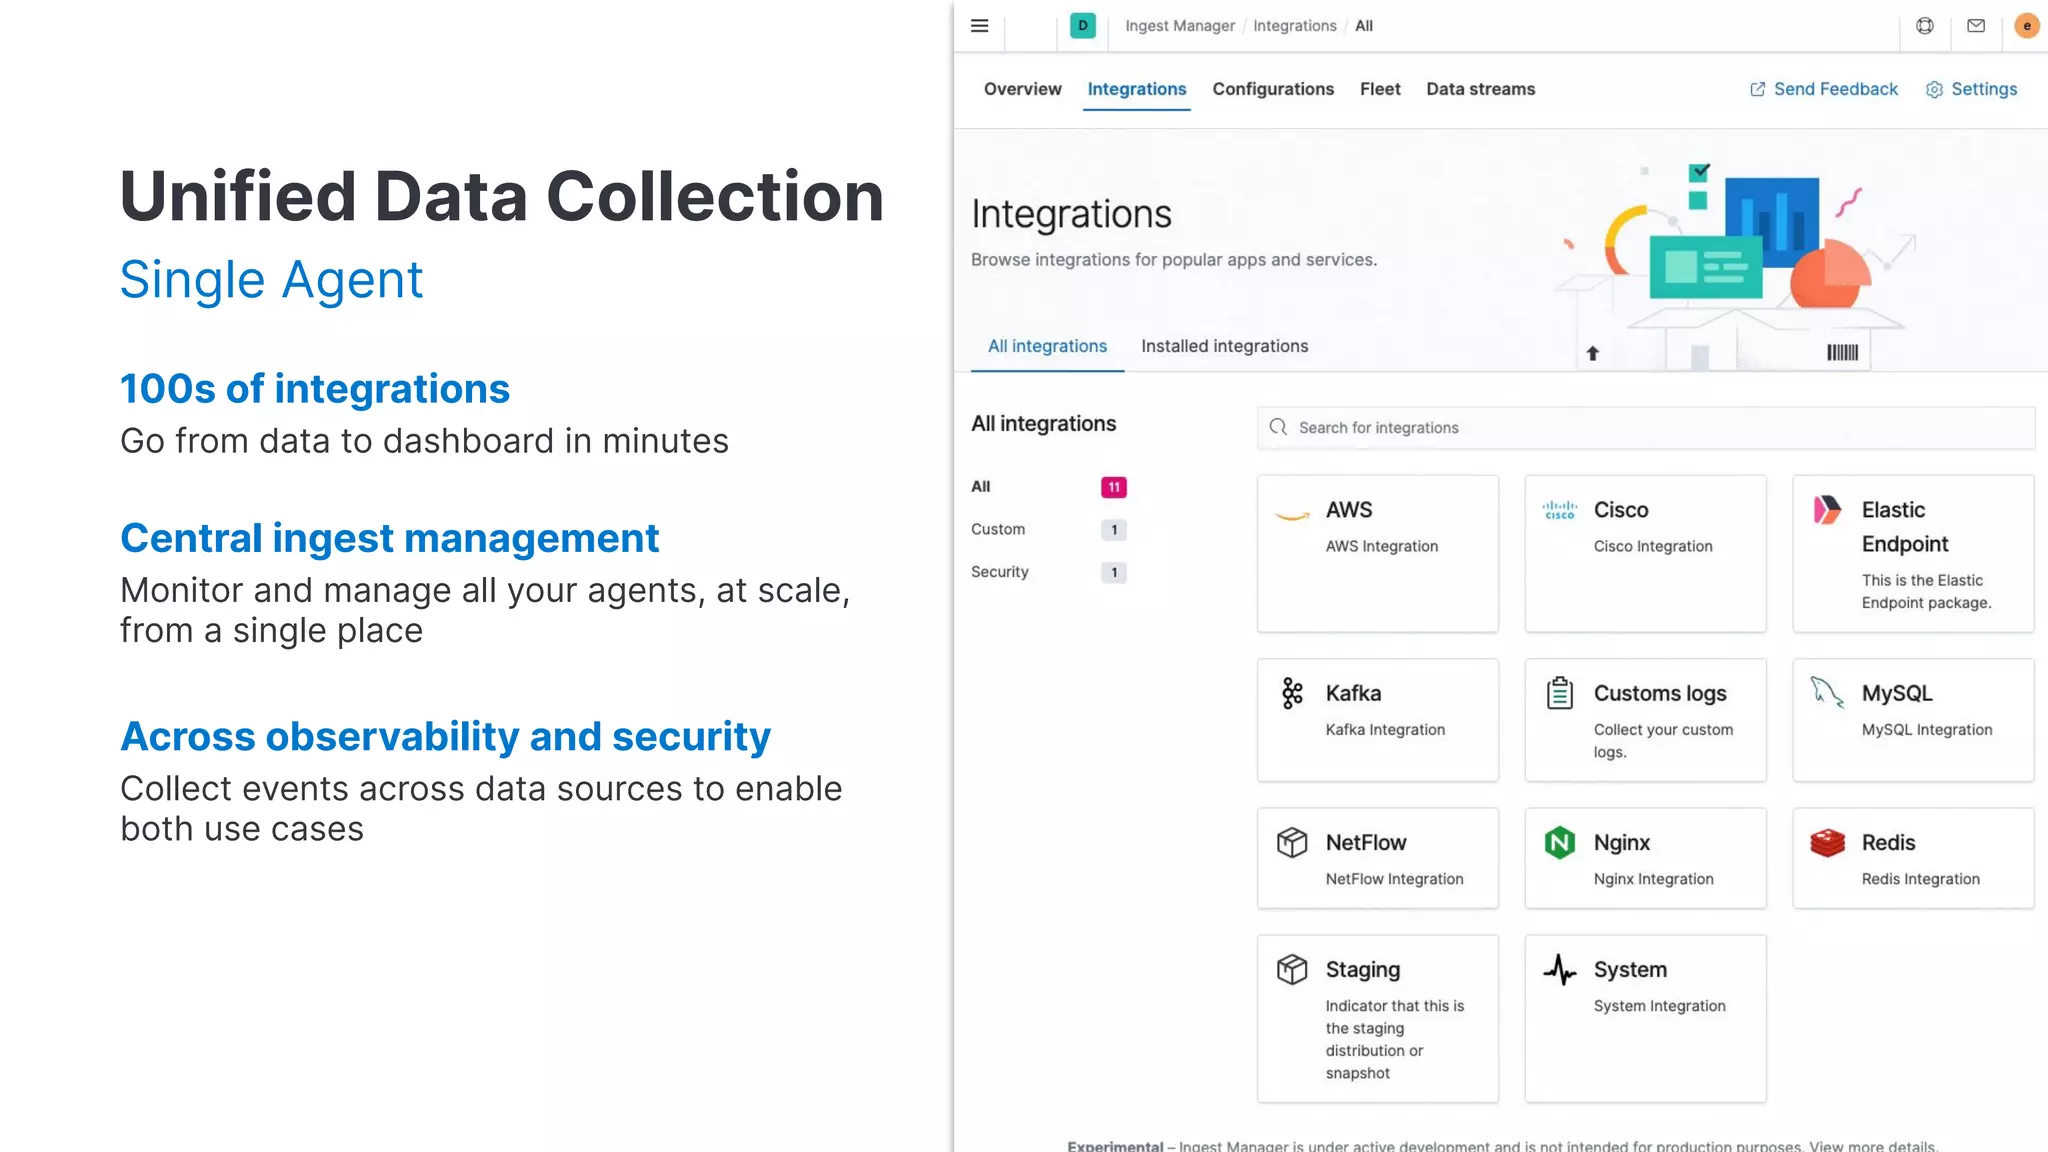Screen dimensions: 2048x1152
Task: Filter by the Security category
Action: (x=999, y=572)
